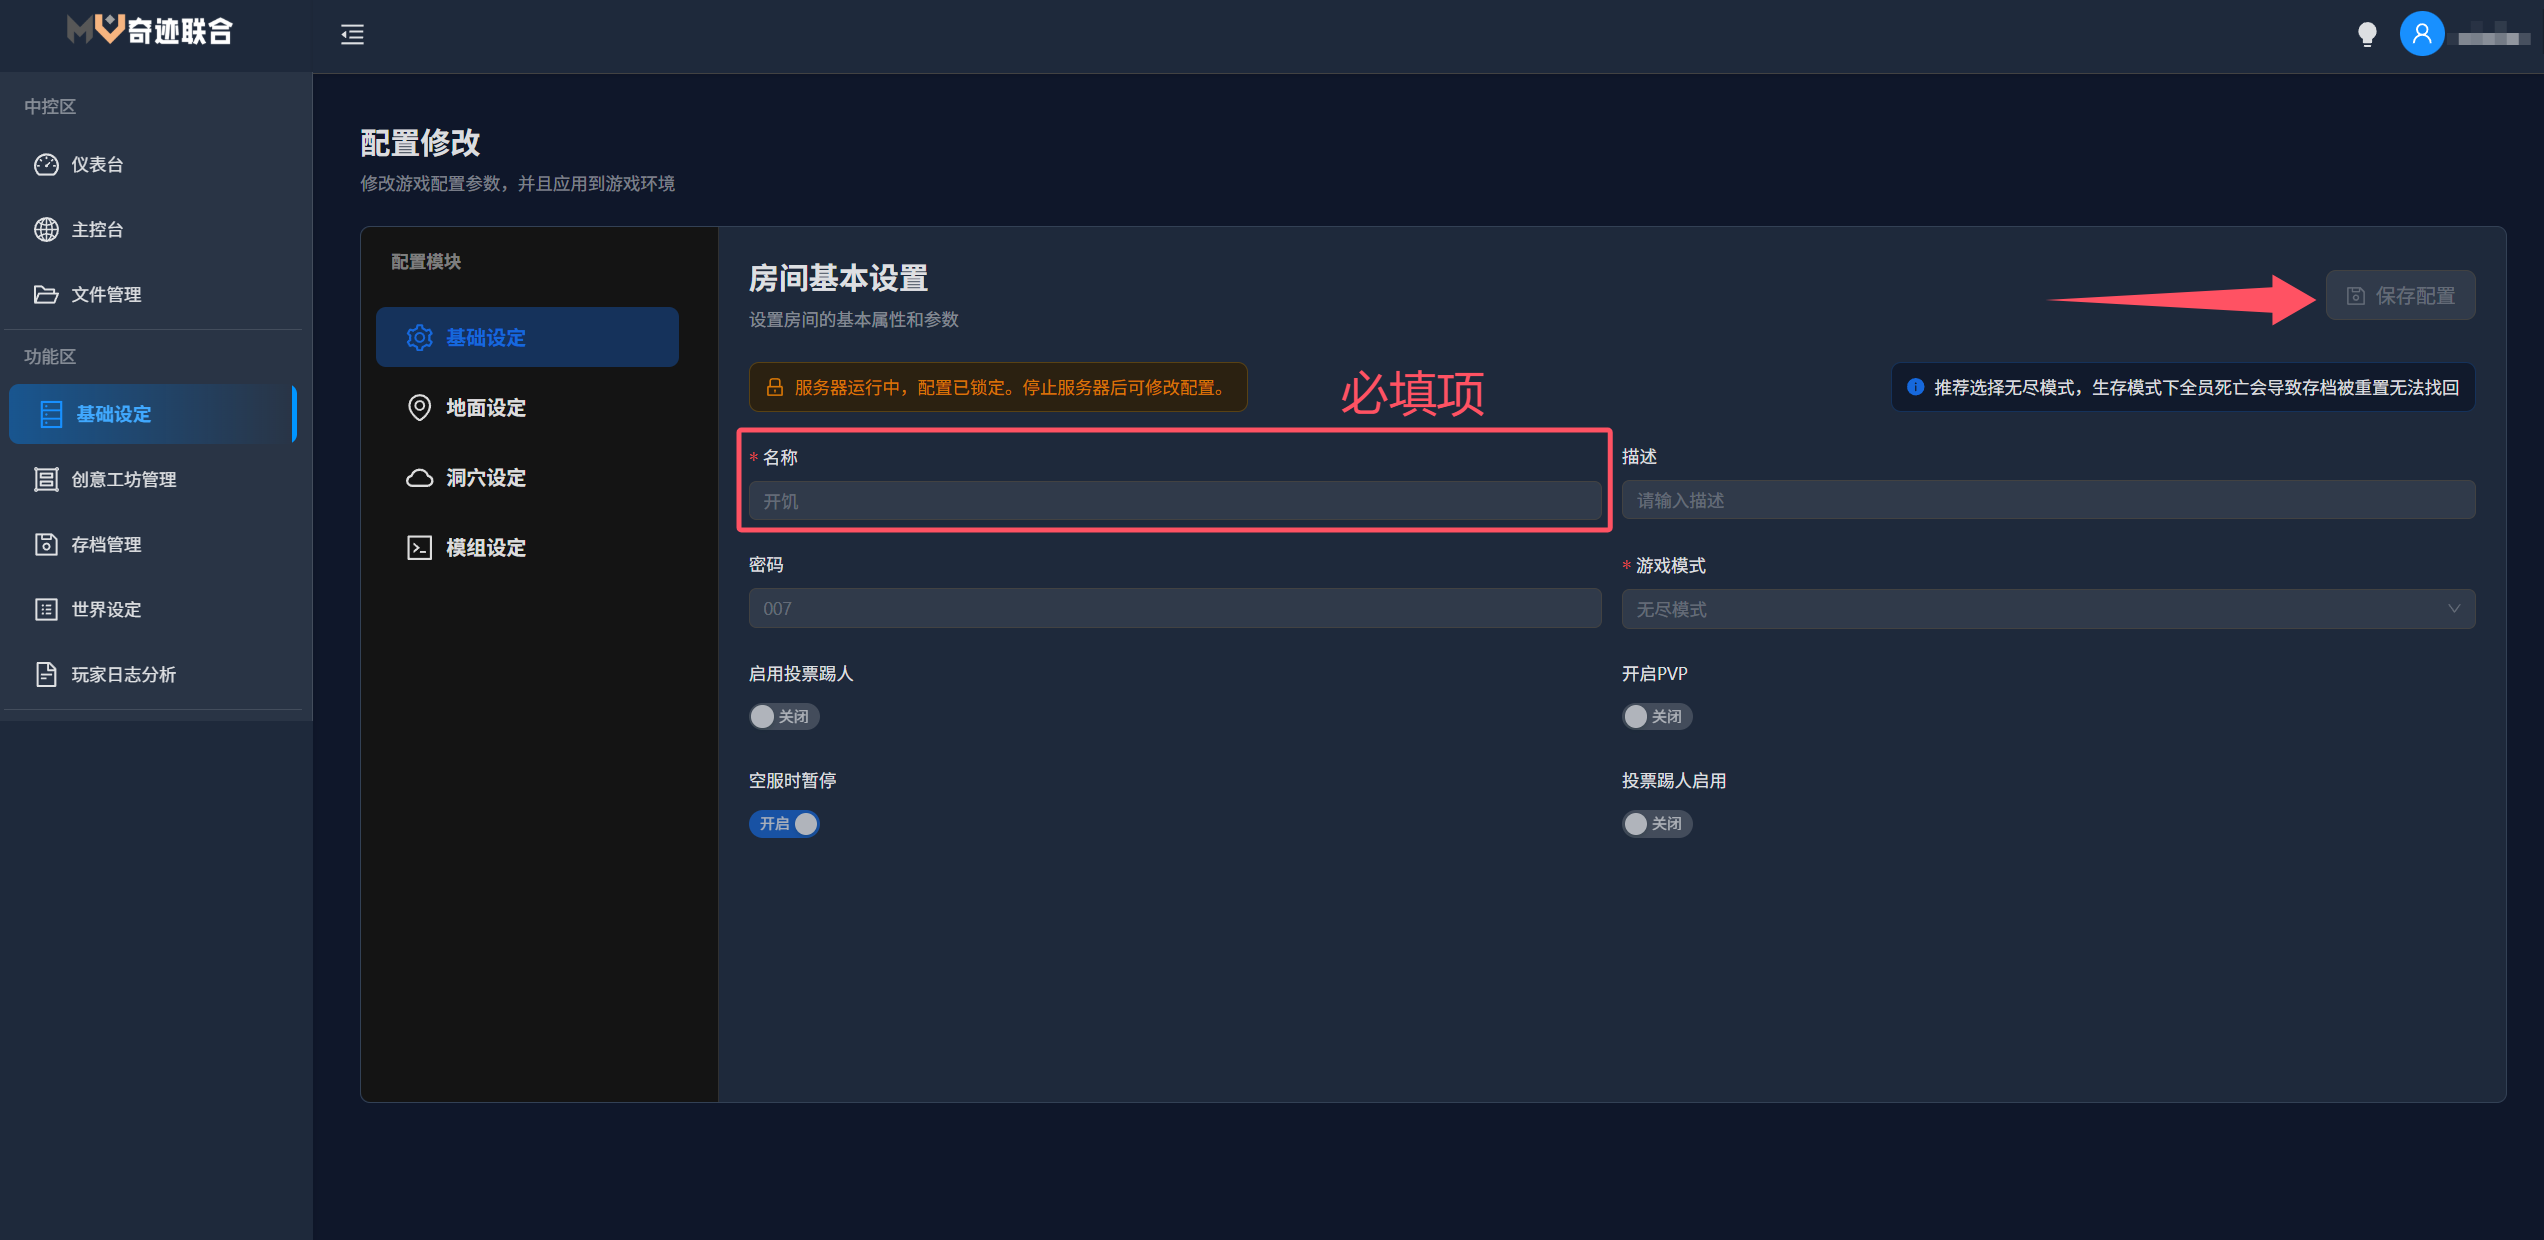Enable the 启用投票踢人 toggle
Image resolution: width=2544 pixels, height=1240 pixels.
[x=784, y=716]
